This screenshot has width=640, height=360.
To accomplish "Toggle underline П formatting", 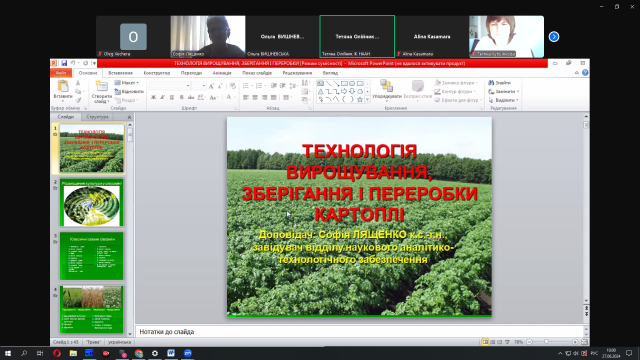I will pos(172,98).
